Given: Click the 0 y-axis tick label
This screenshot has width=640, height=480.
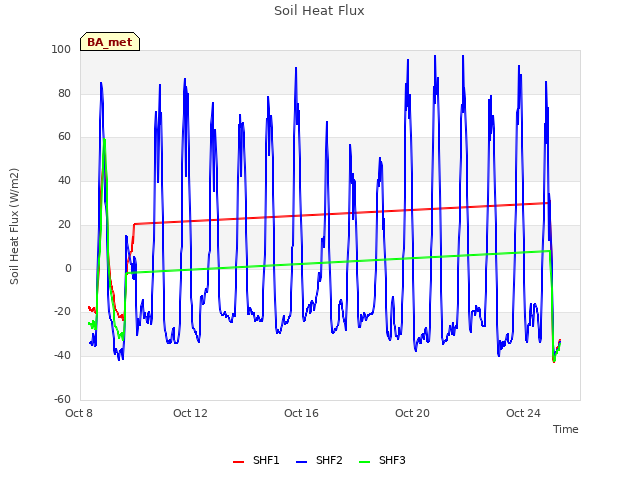Looking at the screenshot, I should [x=68, y=269].
